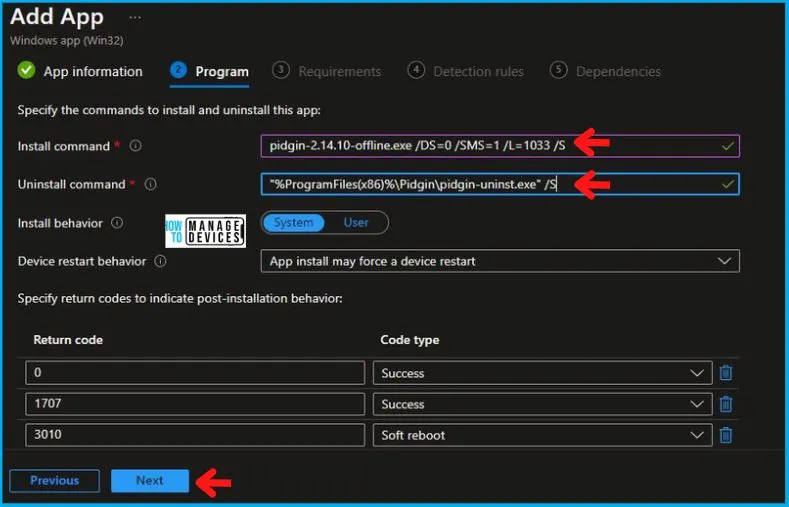The image size is (789, 507).
Task: Open the Dependencies tab
Action: tap(618, 71)
